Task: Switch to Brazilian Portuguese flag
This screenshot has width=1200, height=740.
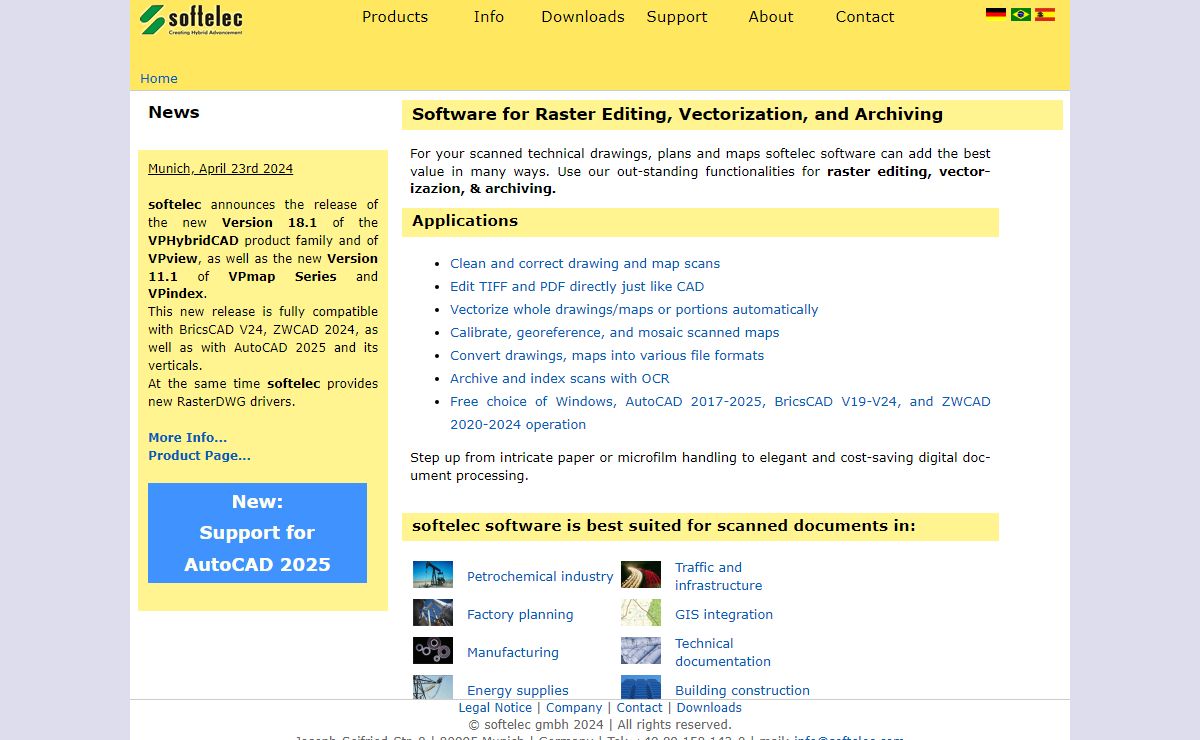Action: click(1021, 14)
